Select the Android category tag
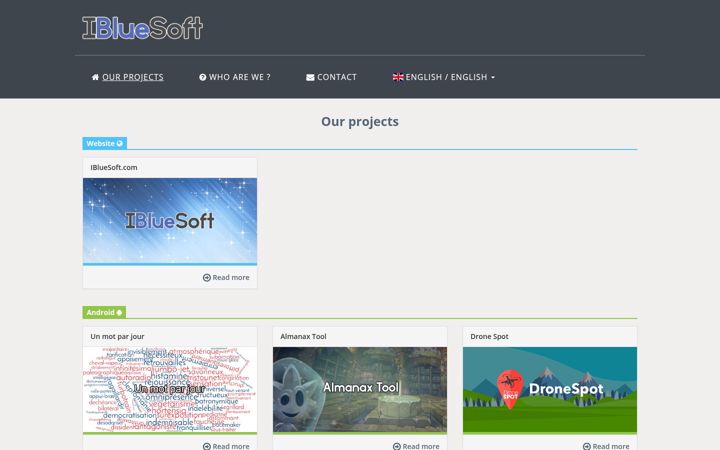This screenshot has width=720, height=450. 104,312
